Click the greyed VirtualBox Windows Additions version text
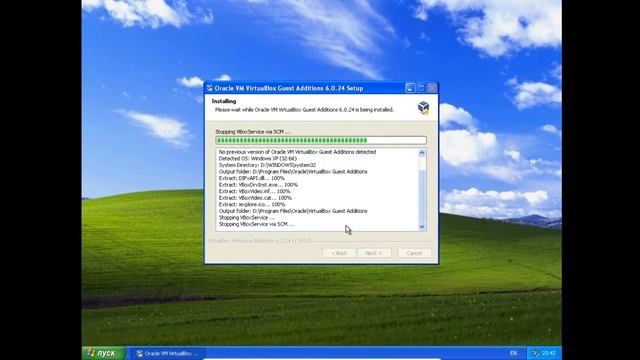The width and height of the screenshot is (640, 360). [260, 241]
